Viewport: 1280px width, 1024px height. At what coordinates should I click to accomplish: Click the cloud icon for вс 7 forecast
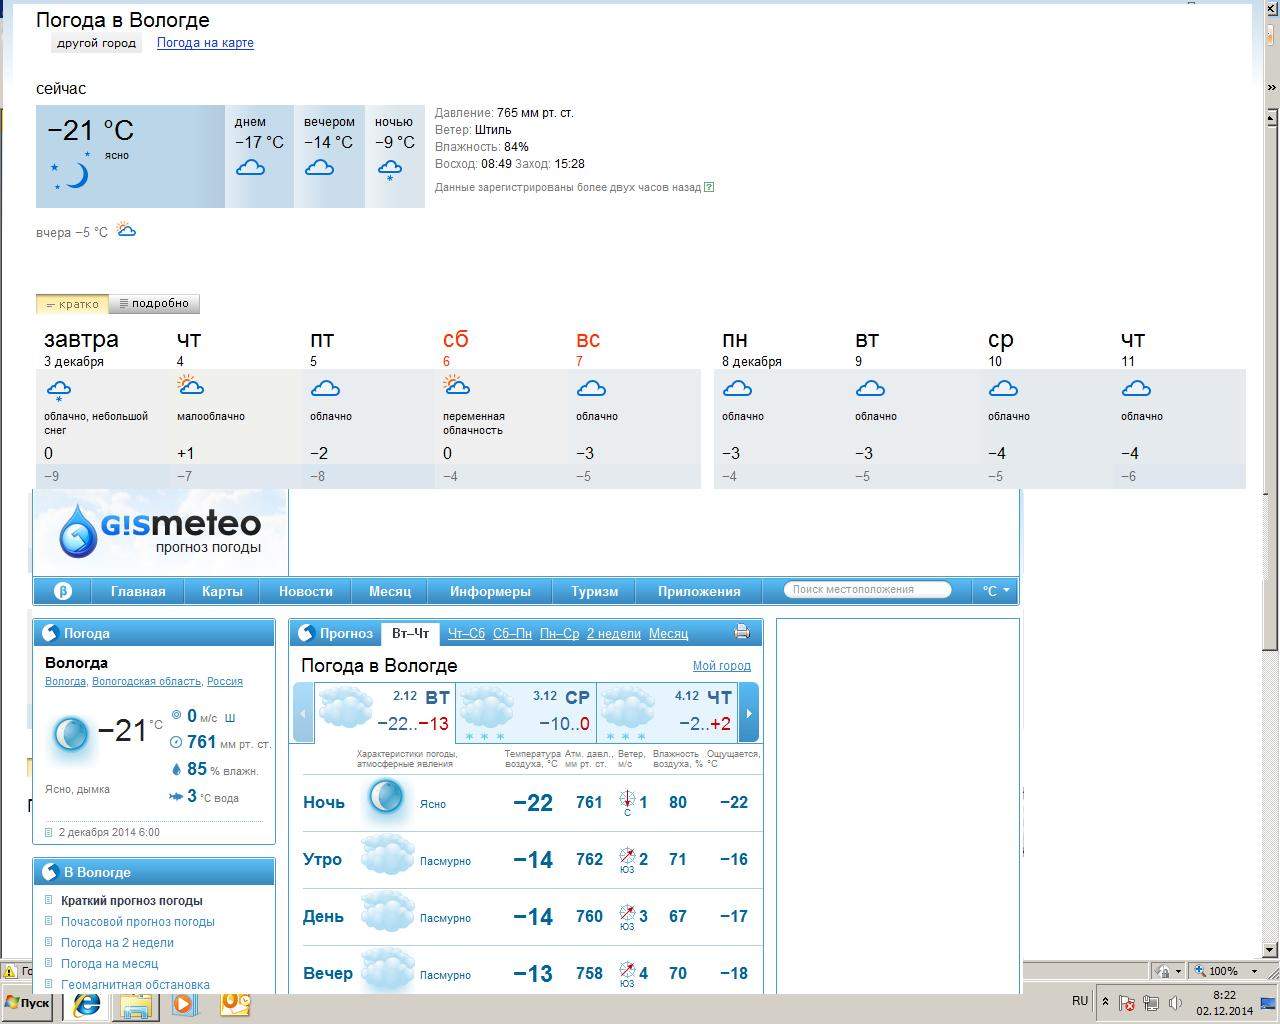[591, 388]
